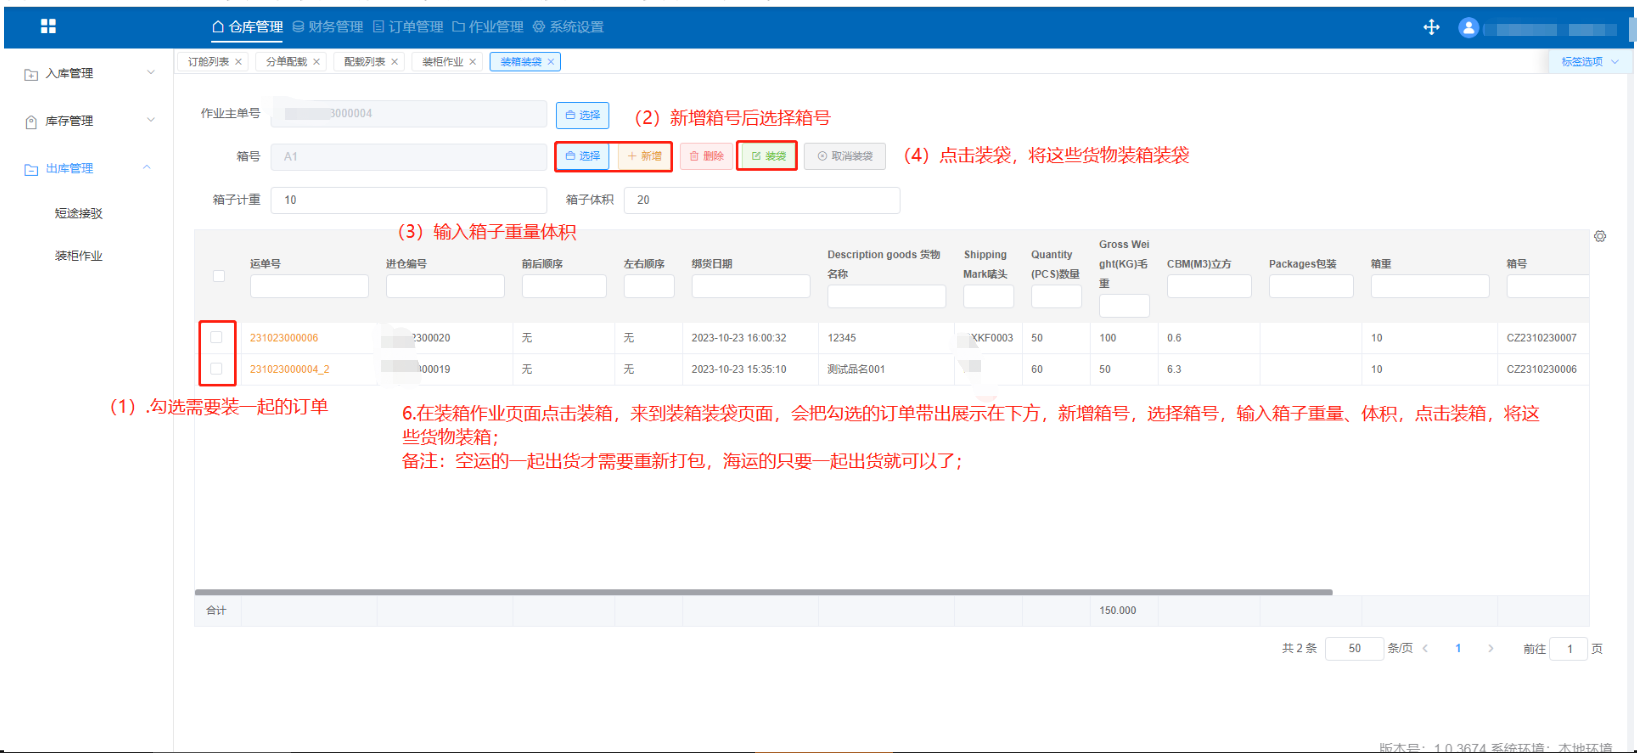
Task: Tick checkbox for waybill 231023000006
Action: [x=217, y=338]
